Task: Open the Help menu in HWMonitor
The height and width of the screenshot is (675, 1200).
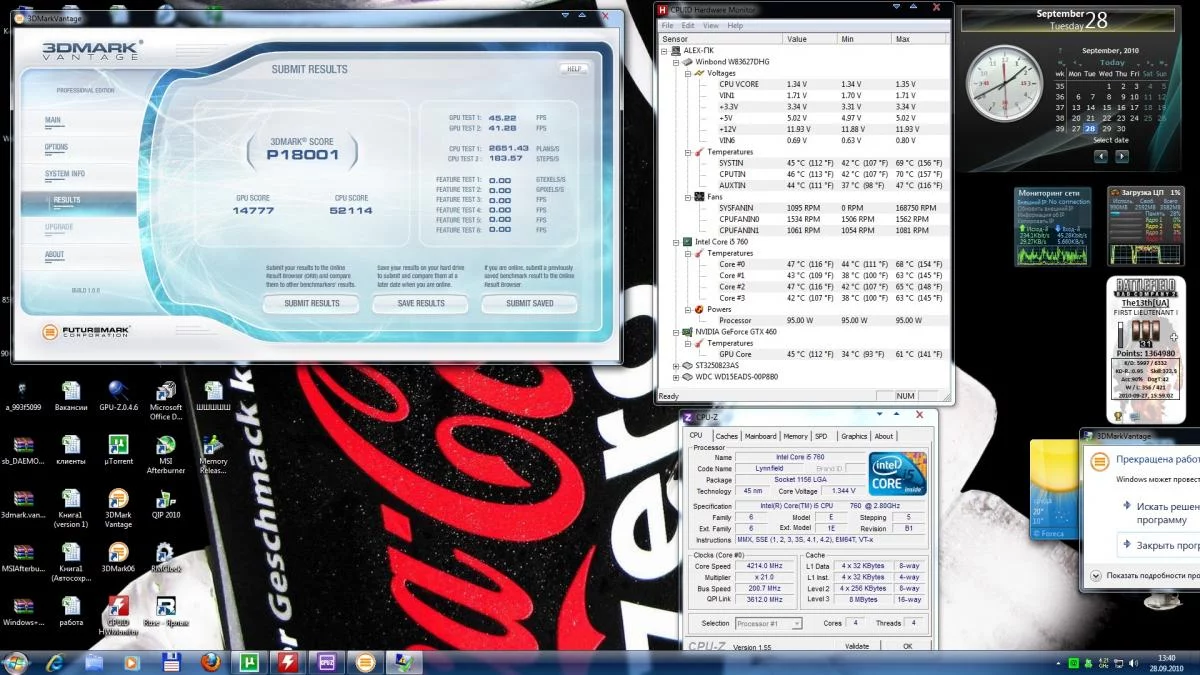Action: point(733,25)
